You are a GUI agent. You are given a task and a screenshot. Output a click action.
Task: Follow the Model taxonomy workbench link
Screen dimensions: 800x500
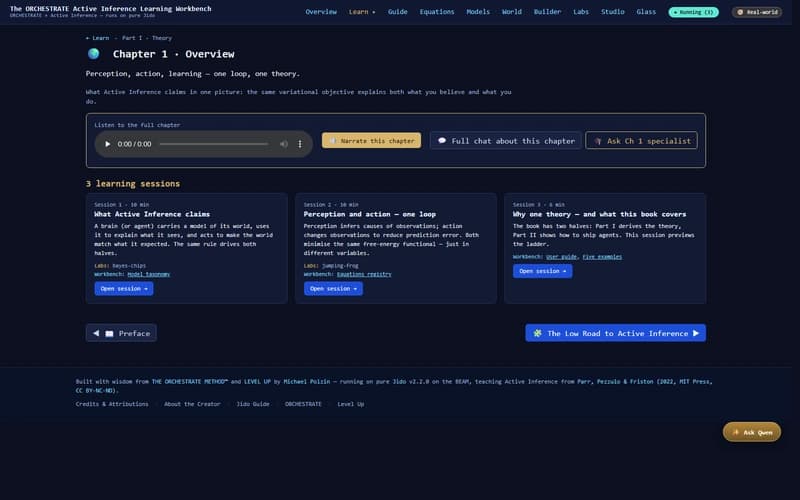click(x=148, y=273)
